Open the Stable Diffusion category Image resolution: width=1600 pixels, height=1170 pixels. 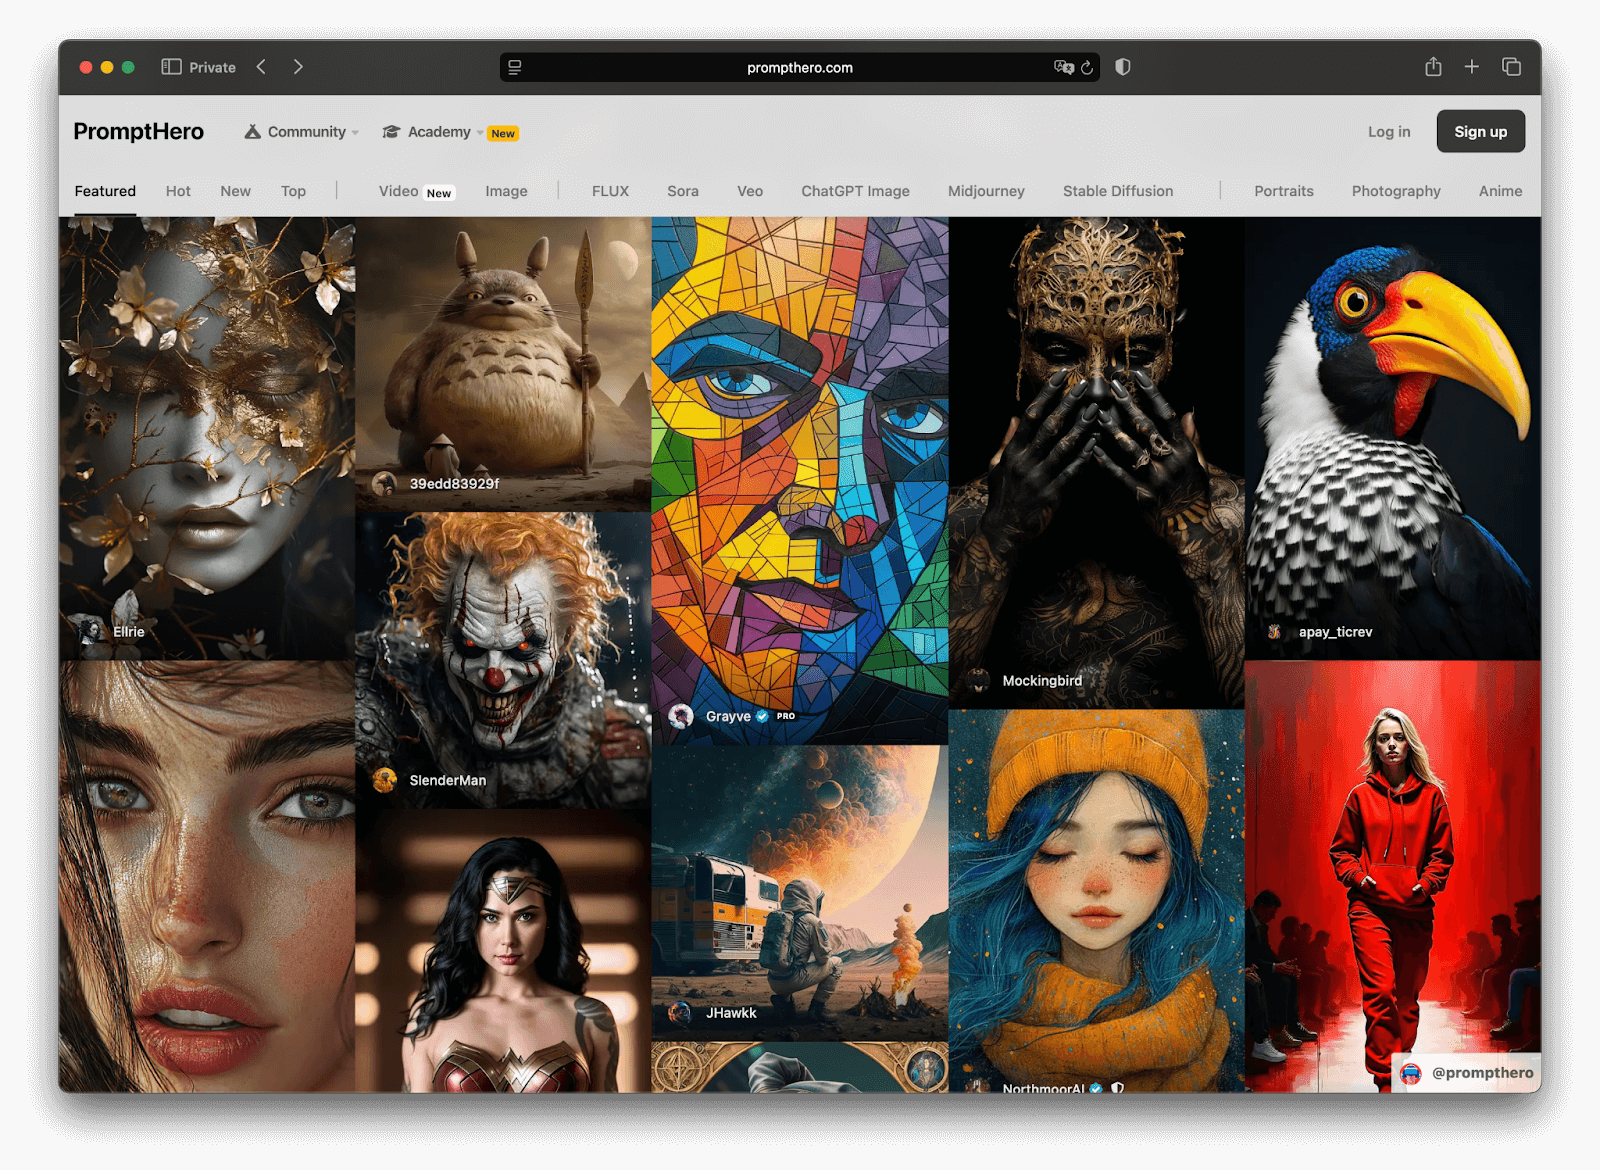pyautogui.click(x=1117, y=191)
